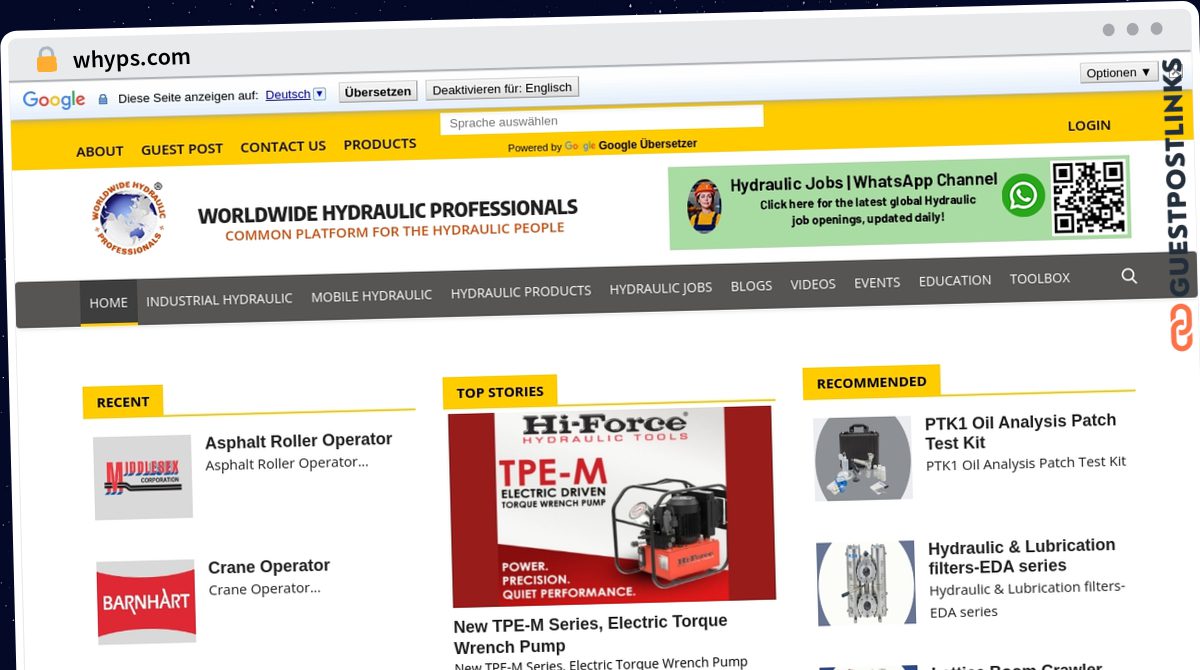Viewport: 1200px width, 670px height.
Task: Open the MOBILE HYDRAULIC menu
Action: point(371,296)
